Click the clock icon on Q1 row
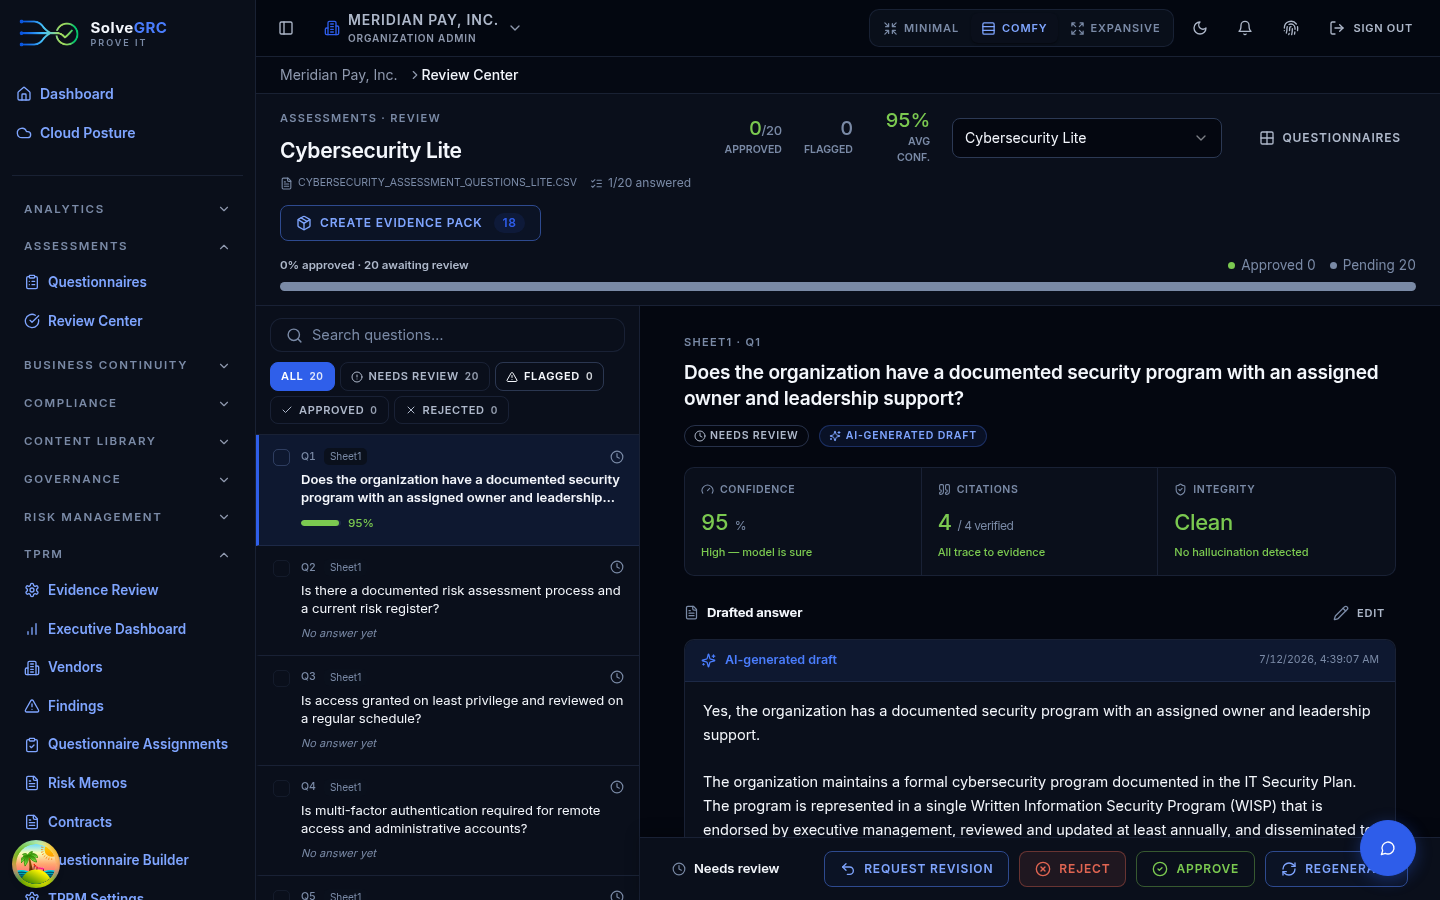The image size is (1440, 900). 617,457
